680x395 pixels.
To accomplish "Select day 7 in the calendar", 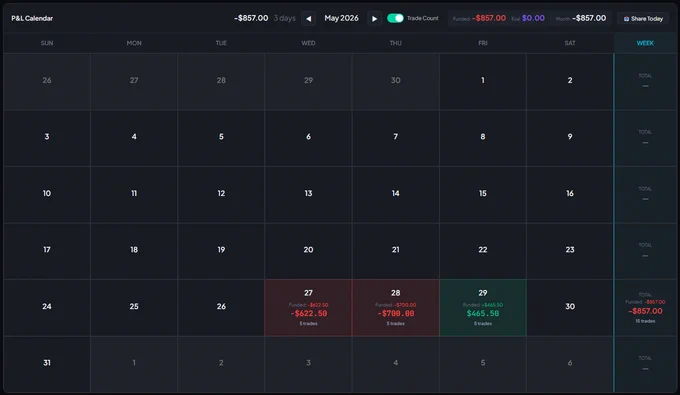I will tap(396, 138).
